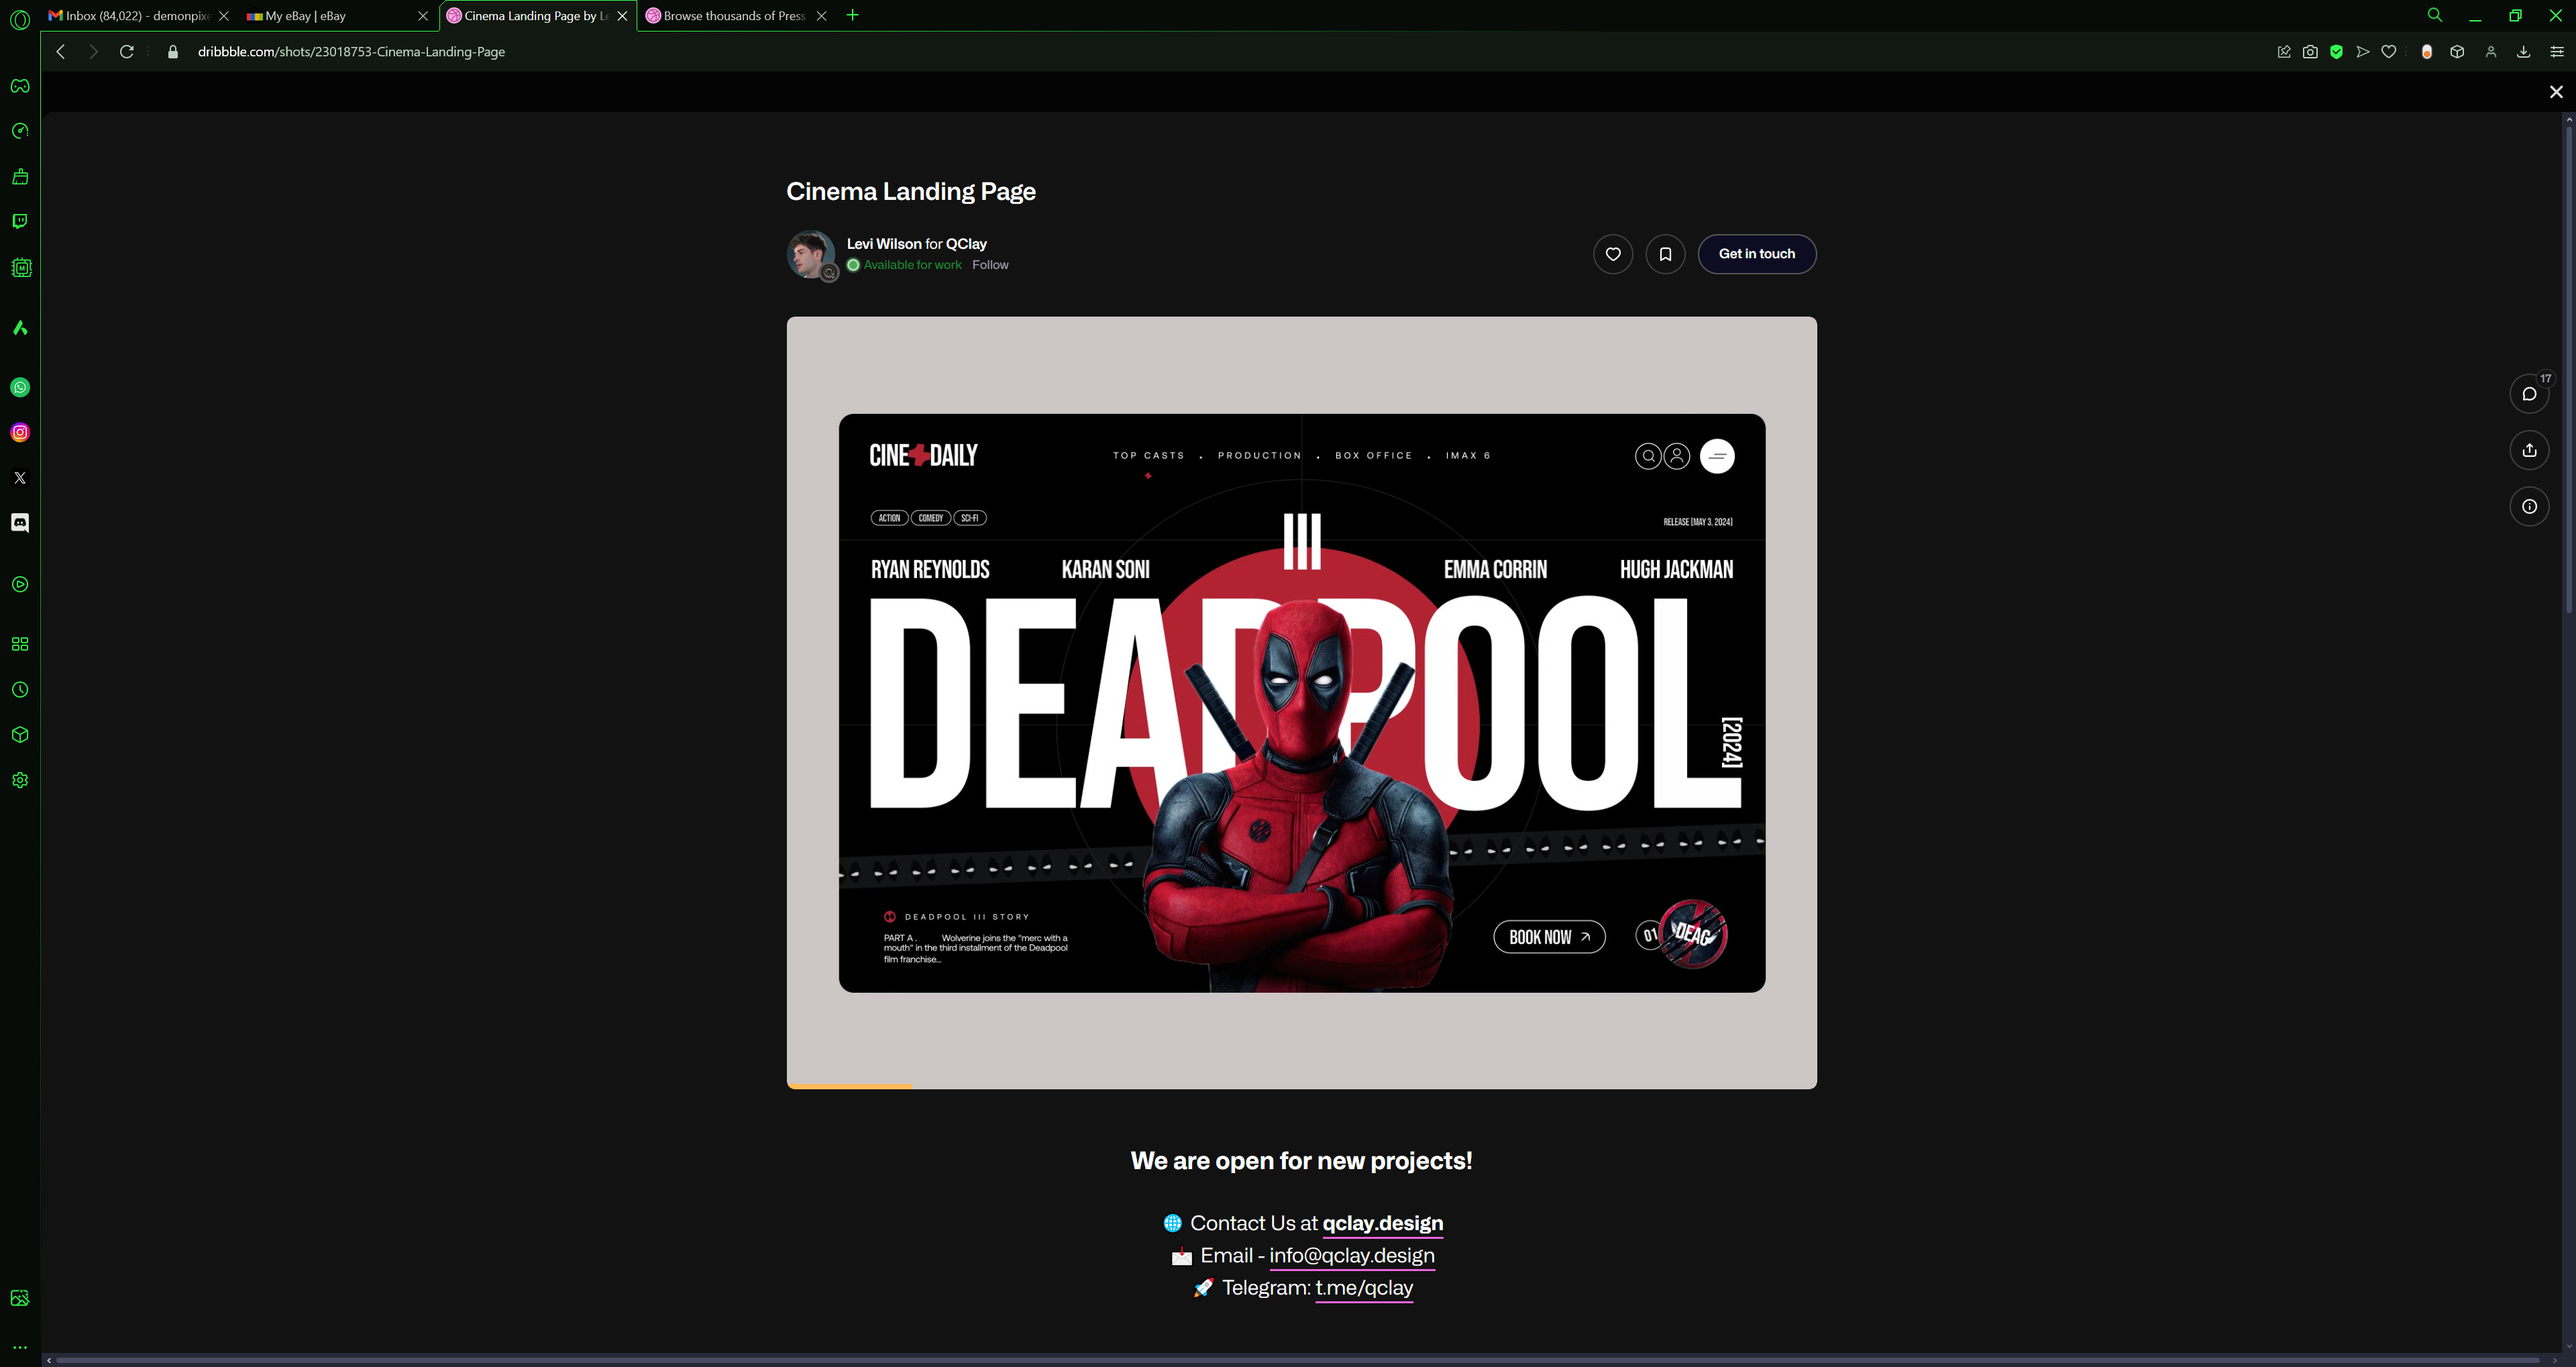The image size is (2576, 1367).
Task: Click the designer avatar image
Action: (811, 255)
